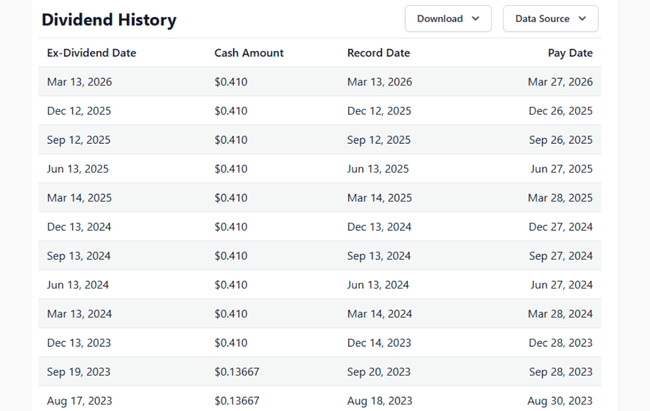Click the Dividend History heading
The image size is (650, 411).
coord(109,20)
